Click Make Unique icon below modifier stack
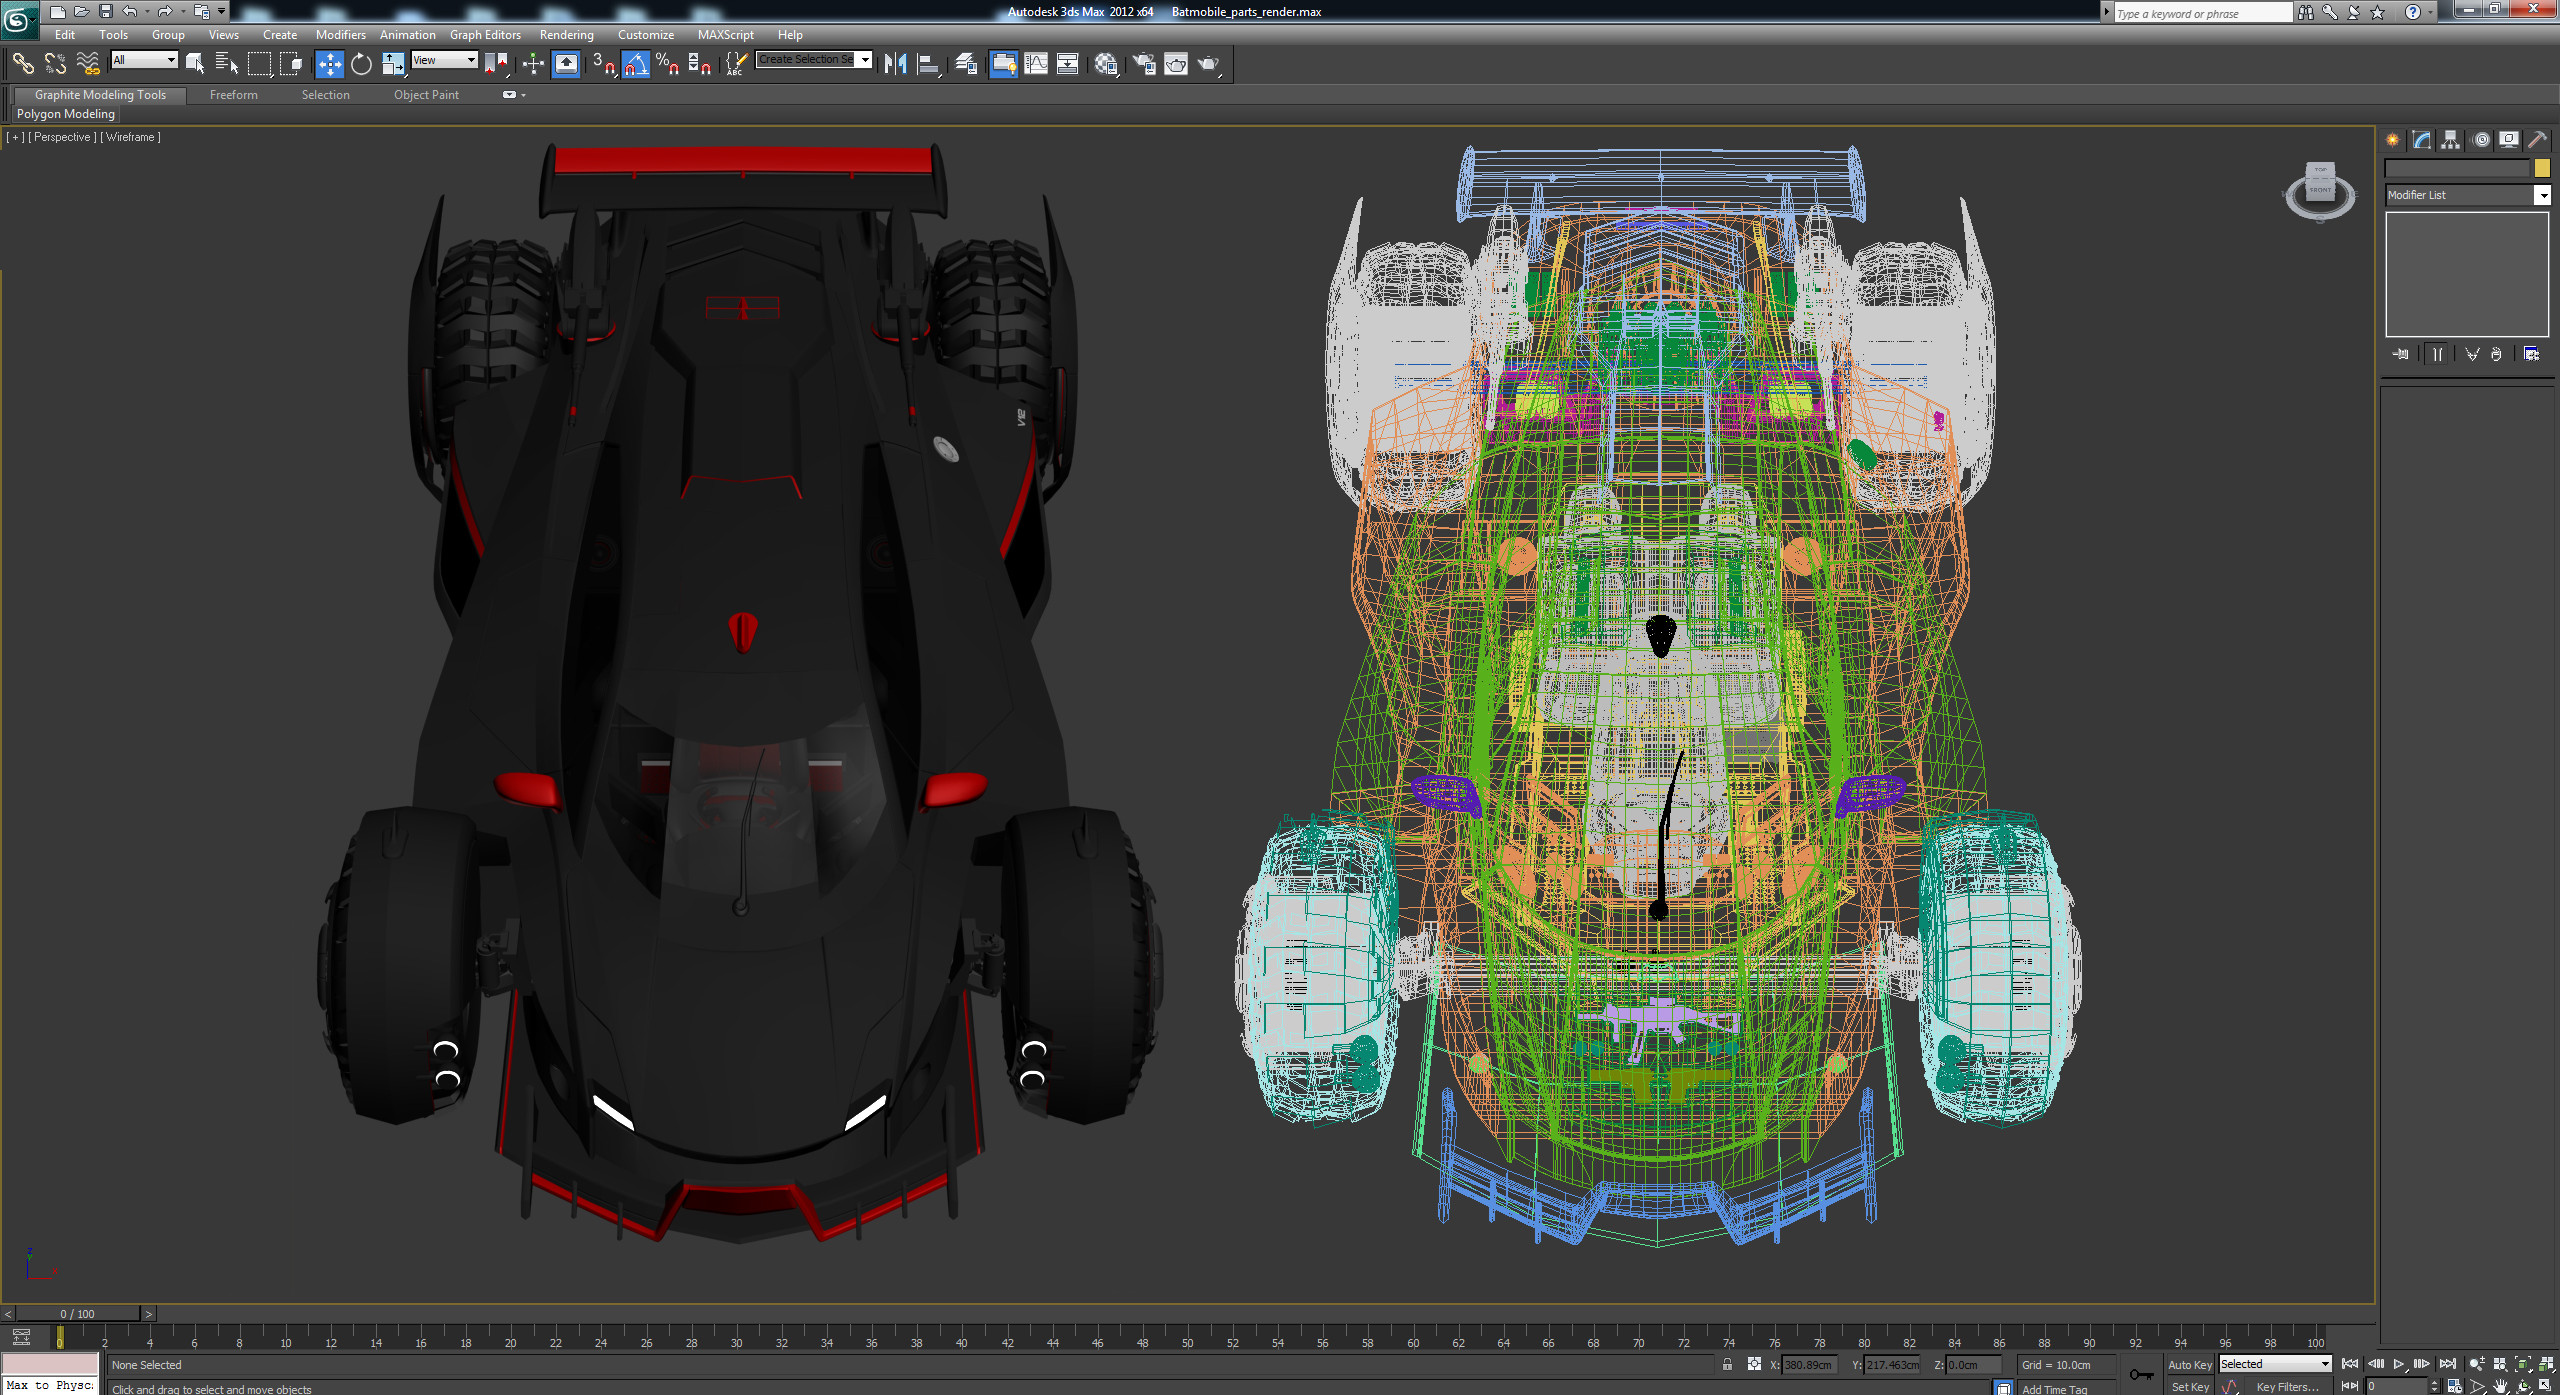2560x1395 pixels. click(2472, 354)
